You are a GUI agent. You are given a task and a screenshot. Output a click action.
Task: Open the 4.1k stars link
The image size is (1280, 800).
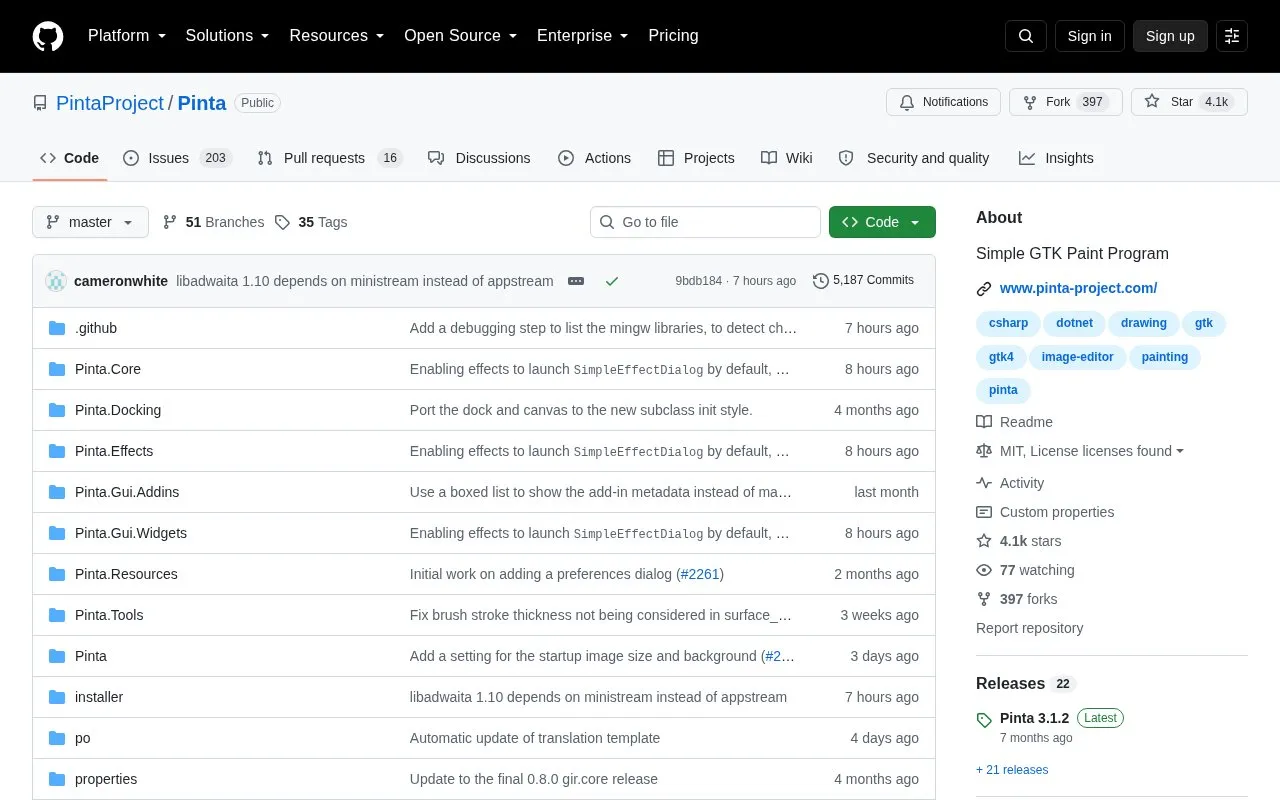[x=1019, y=541]
